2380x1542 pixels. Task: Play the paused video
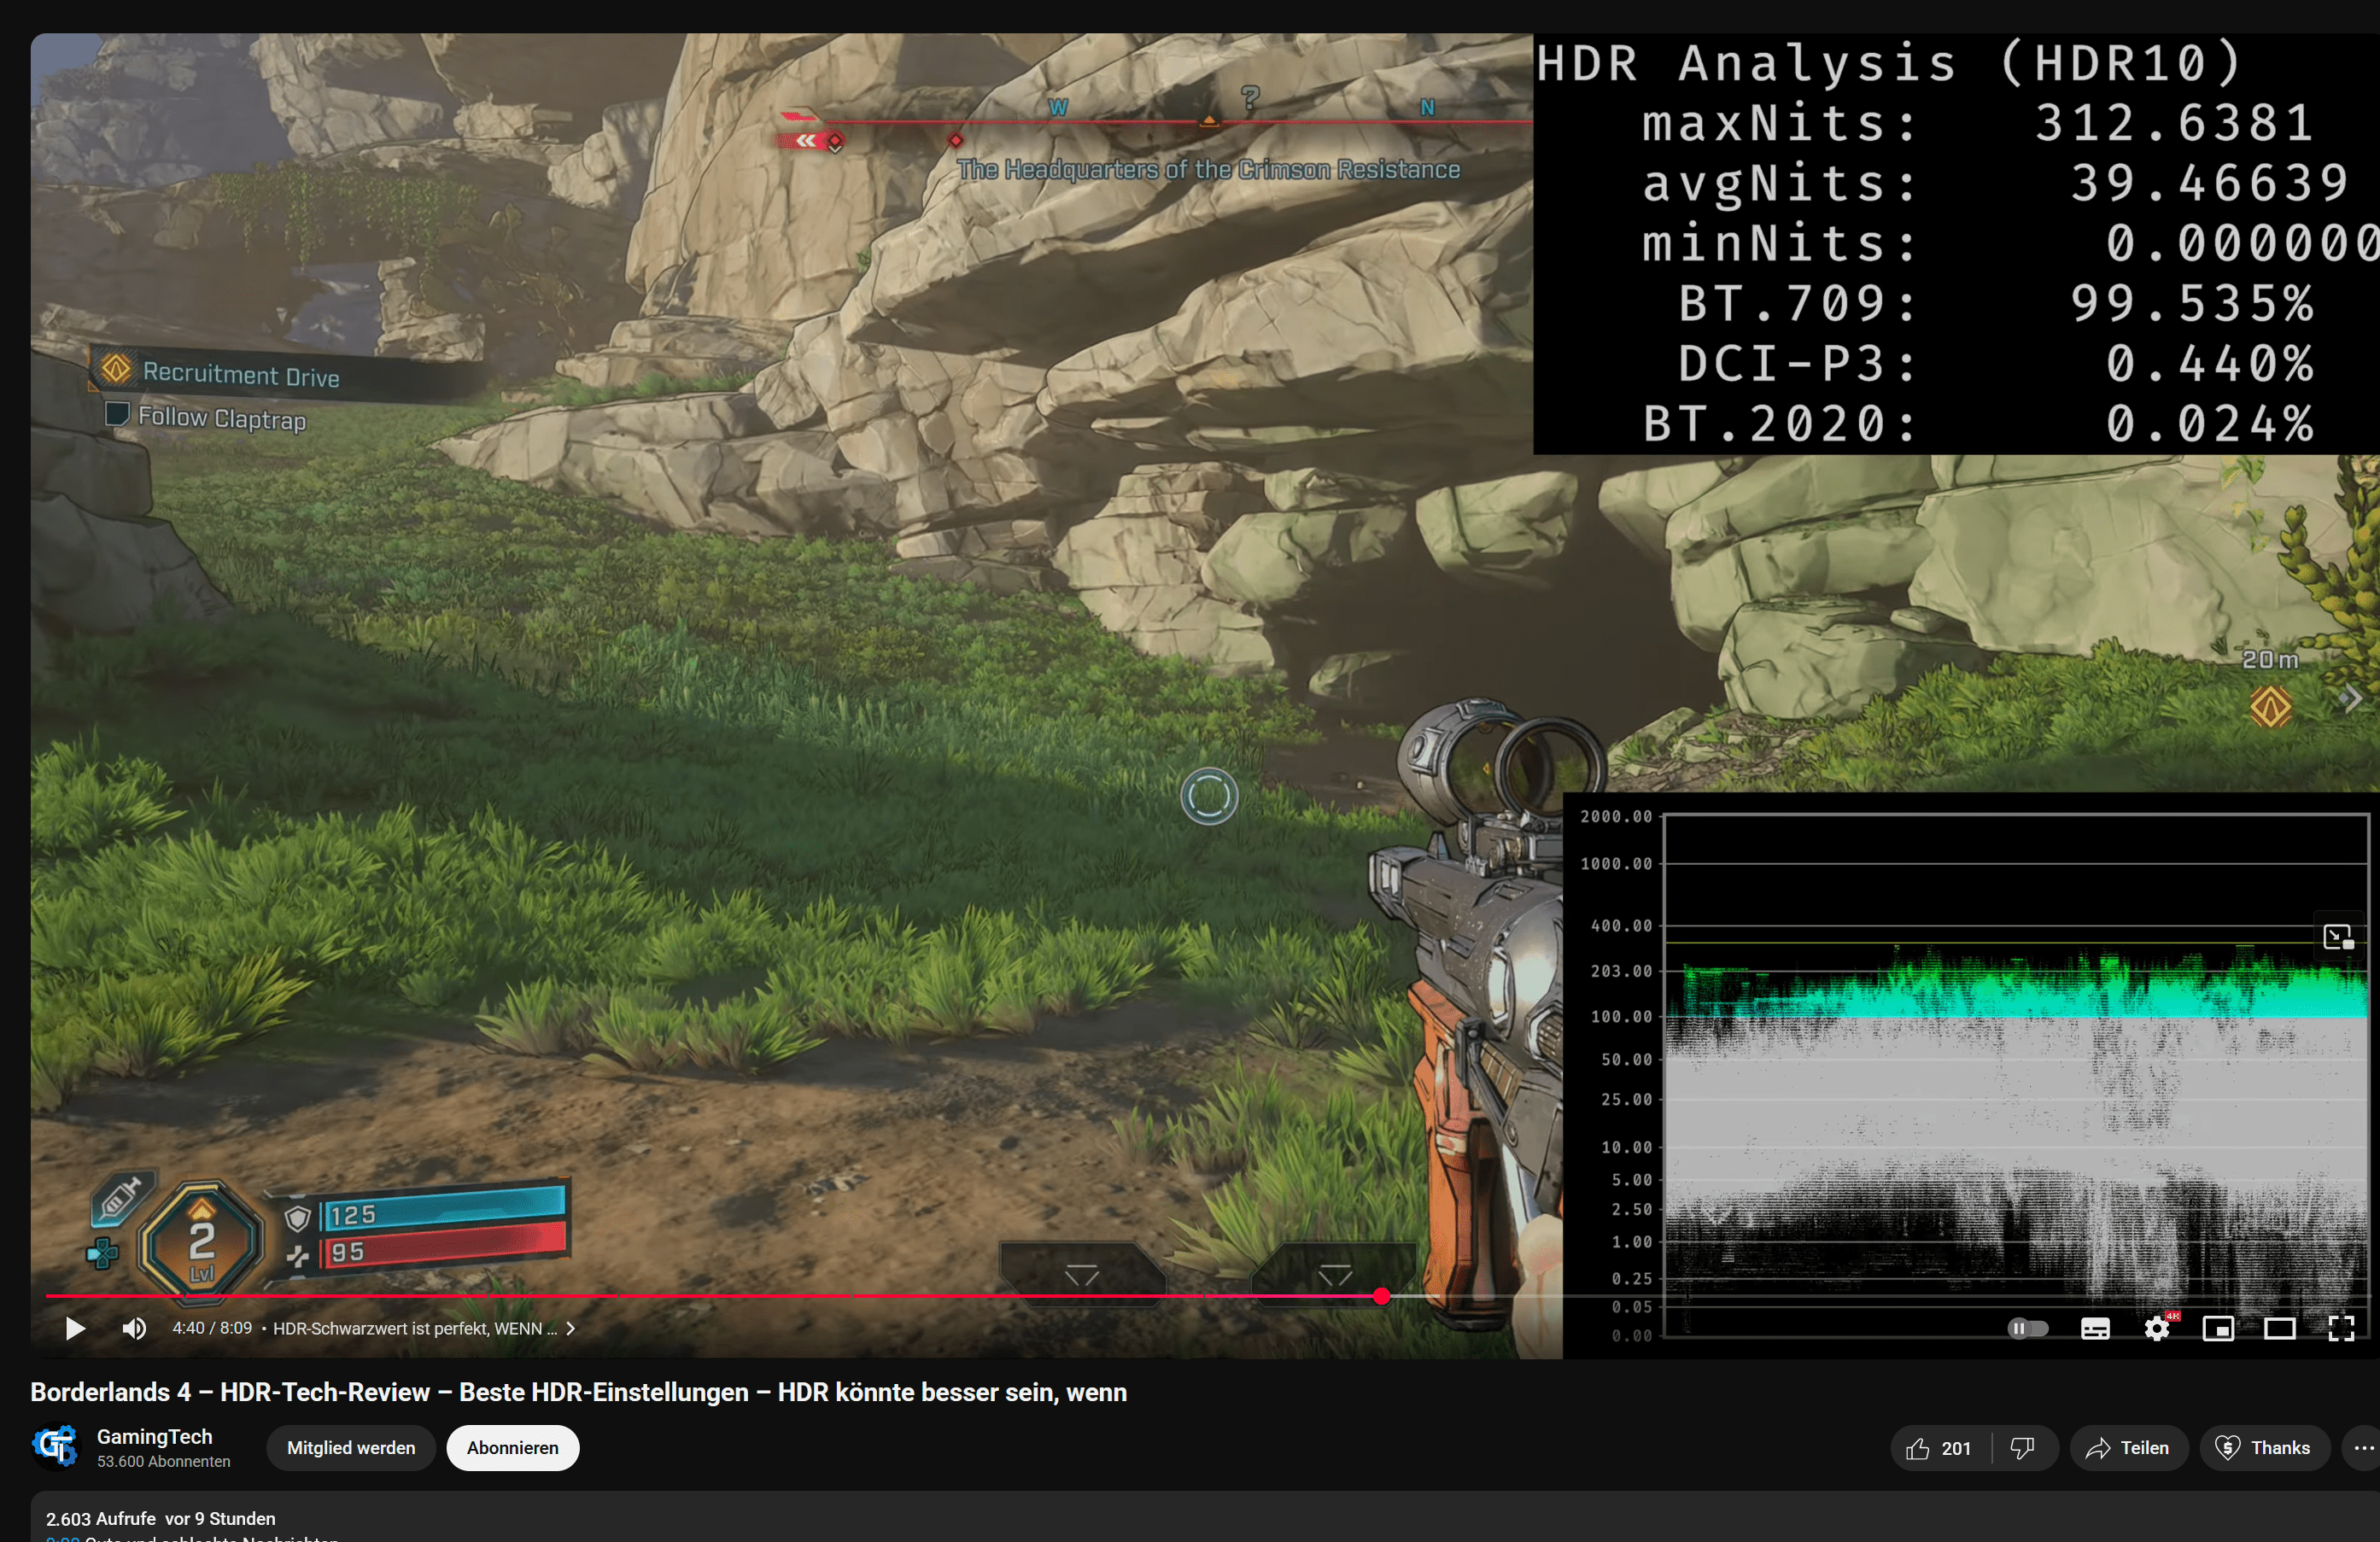[74, 1329]
